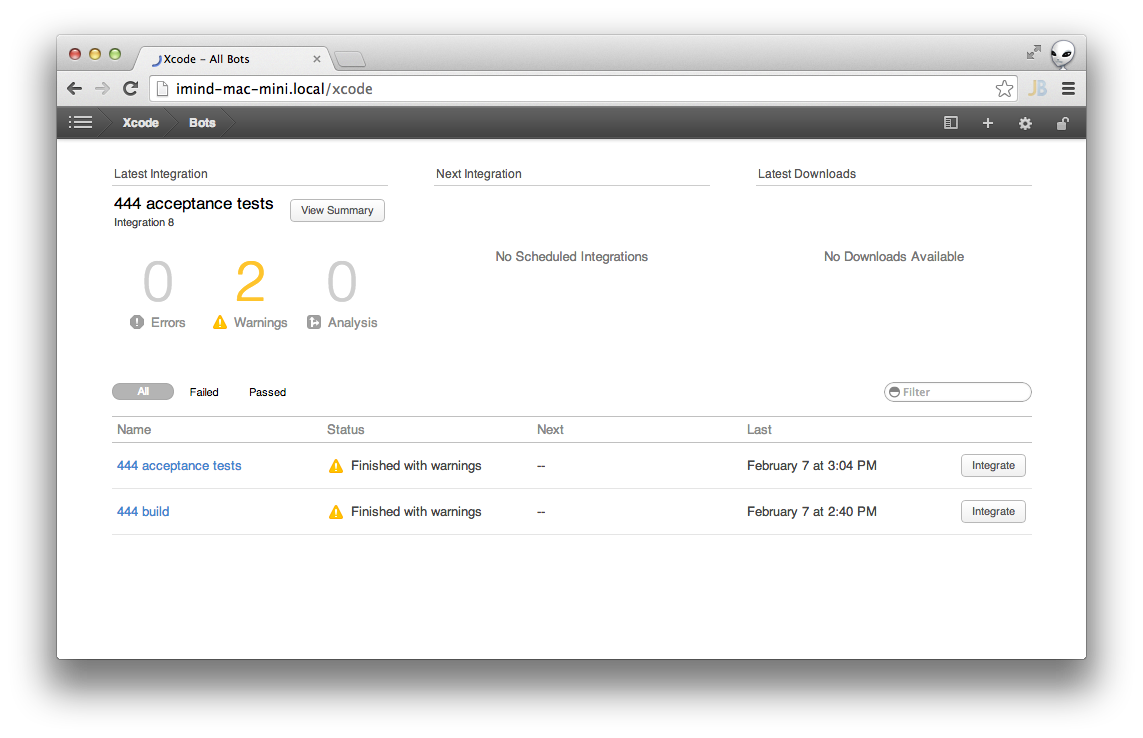Click warning icon in 444 build row
1143x738 pixels.
335,512
